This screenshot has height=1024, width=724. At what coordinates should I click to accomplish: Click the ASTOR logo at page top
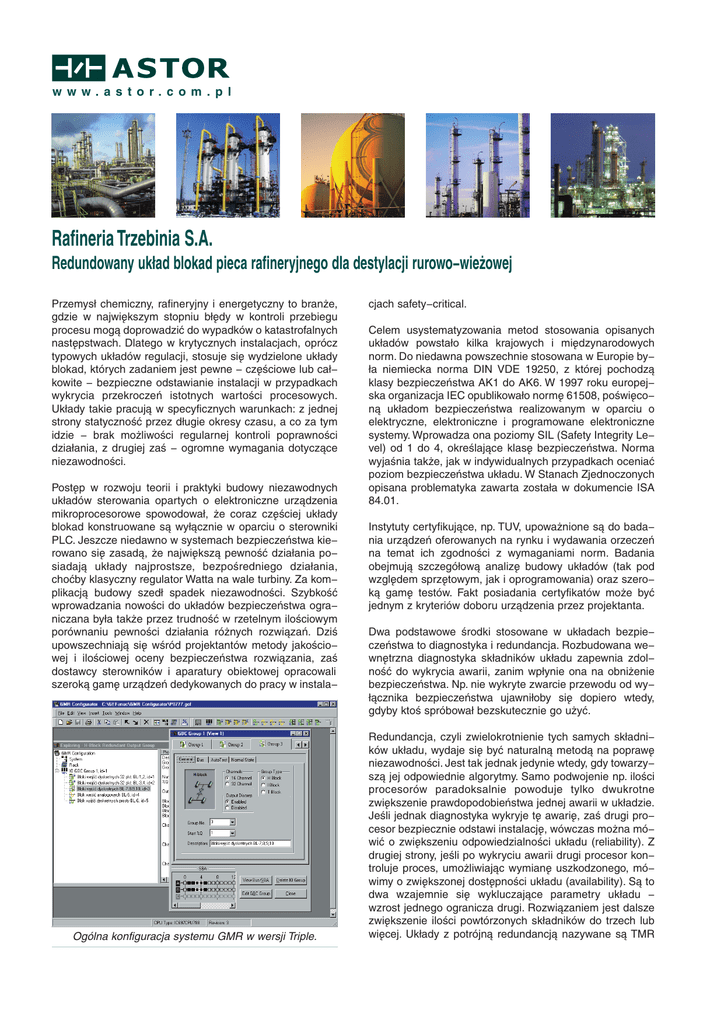coord(141,68)
